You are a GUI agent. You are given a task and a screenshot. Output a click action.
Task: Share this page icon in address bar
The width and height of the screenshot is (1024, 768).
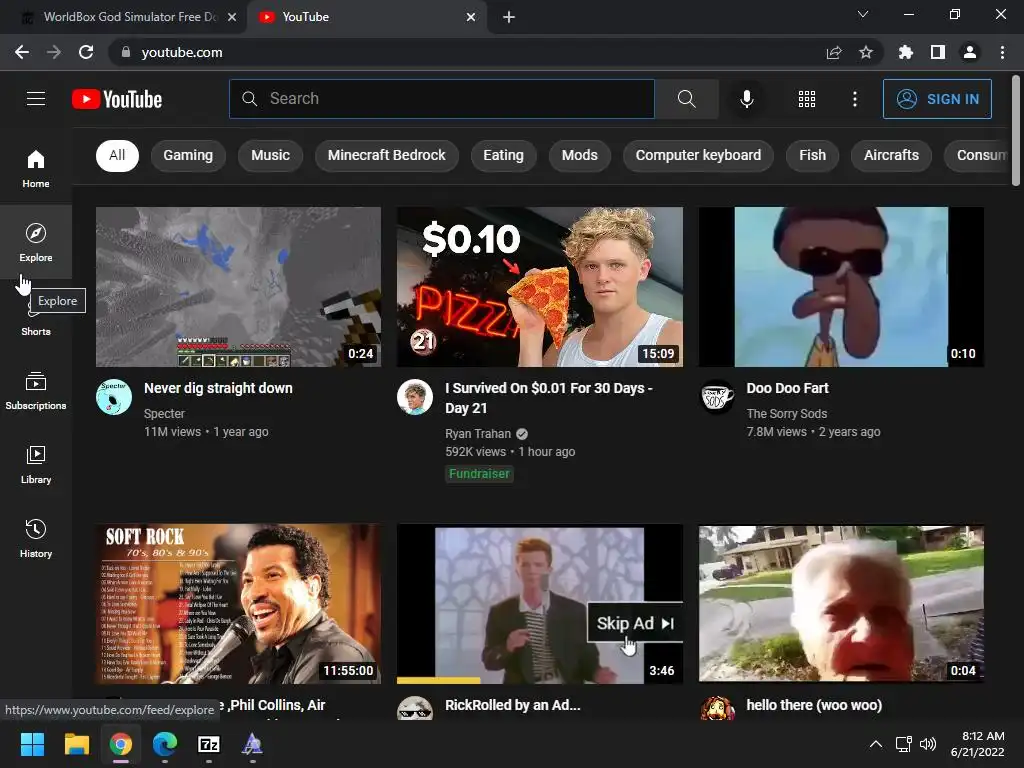834,52
